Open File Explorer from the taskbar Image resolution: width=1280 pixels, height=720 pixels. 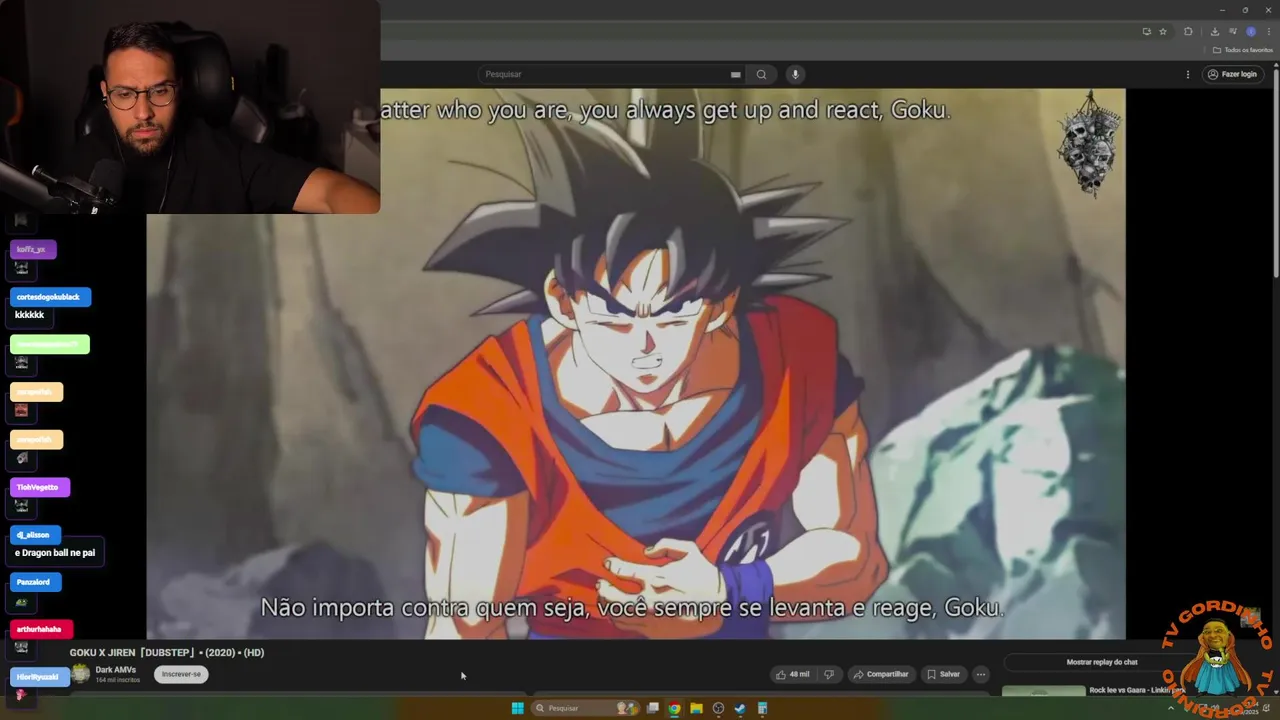pos(697,708)
